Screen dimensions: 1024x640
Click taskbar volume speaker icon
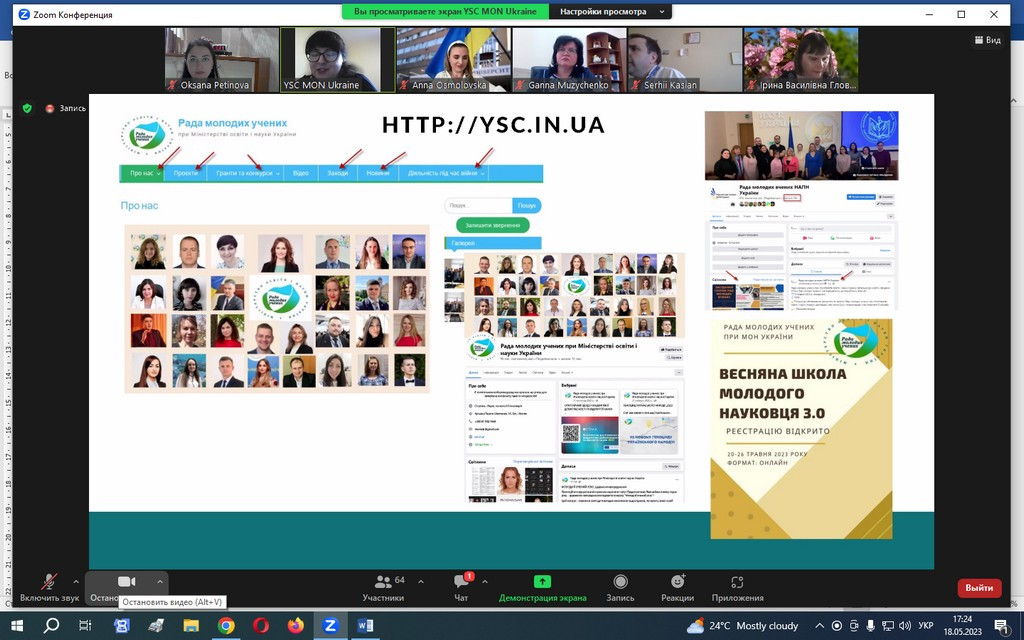(x=905, y=626)
